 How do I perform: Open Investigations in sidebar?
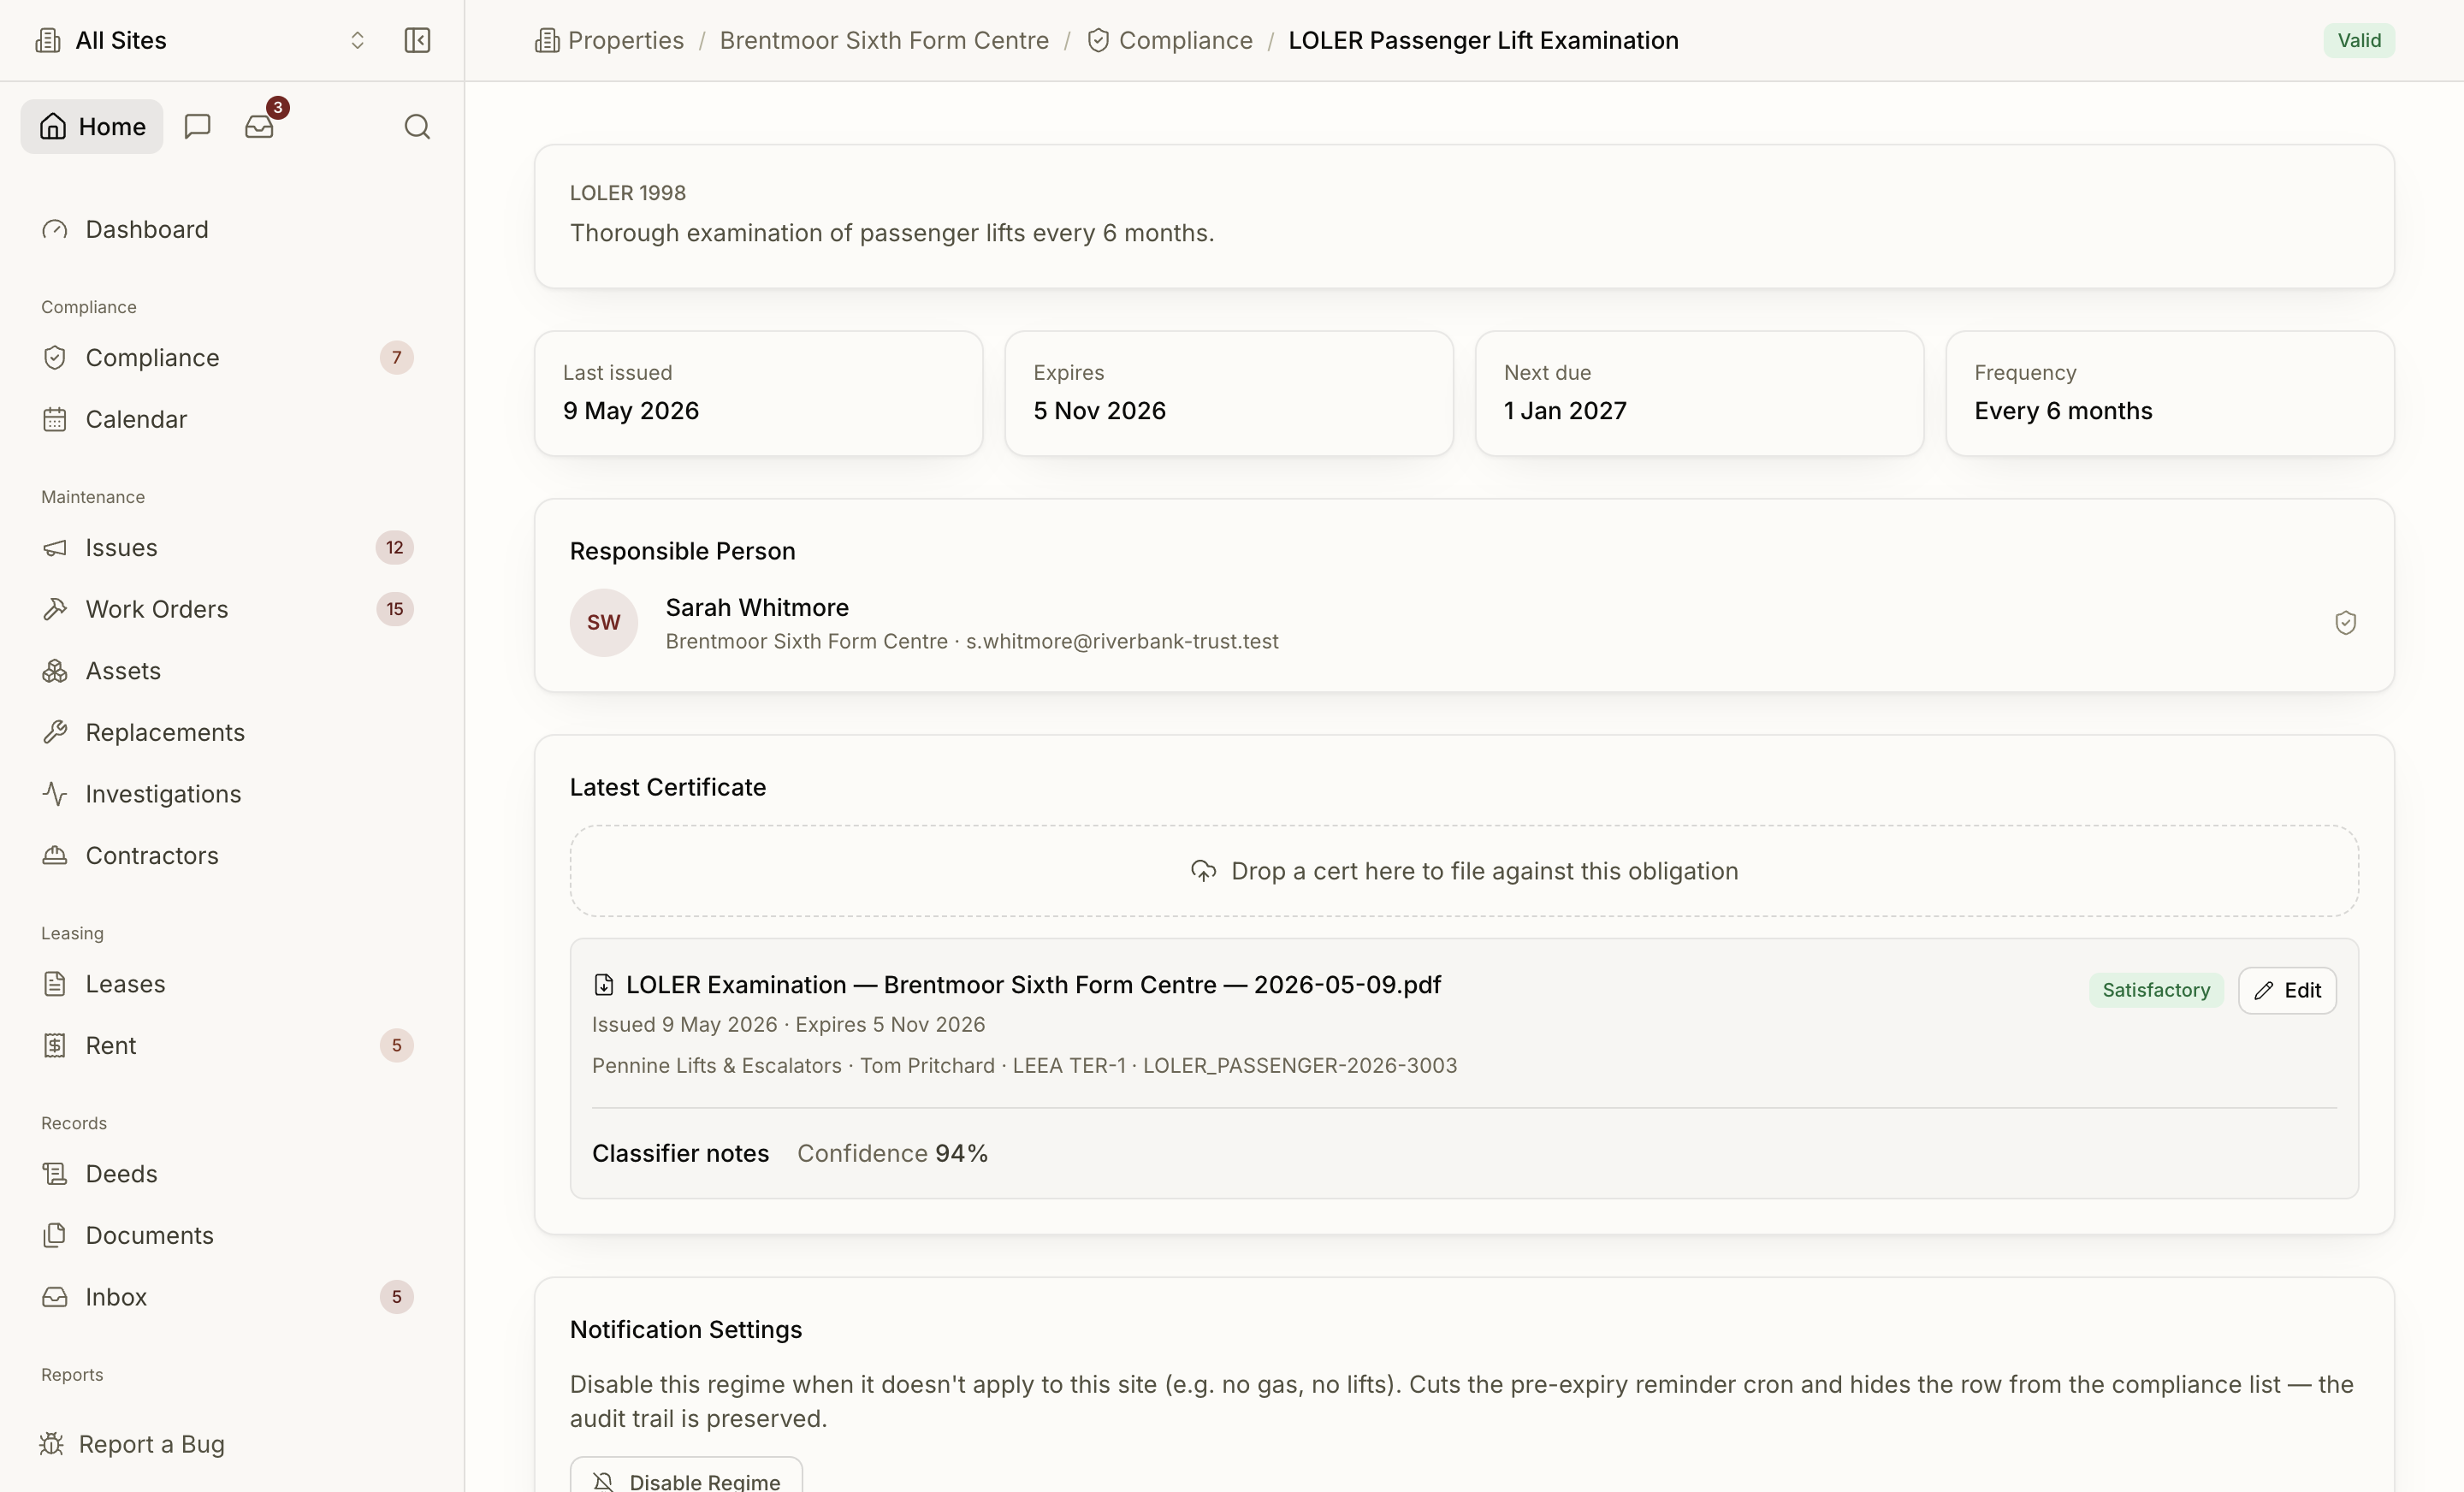coord(228,793)
